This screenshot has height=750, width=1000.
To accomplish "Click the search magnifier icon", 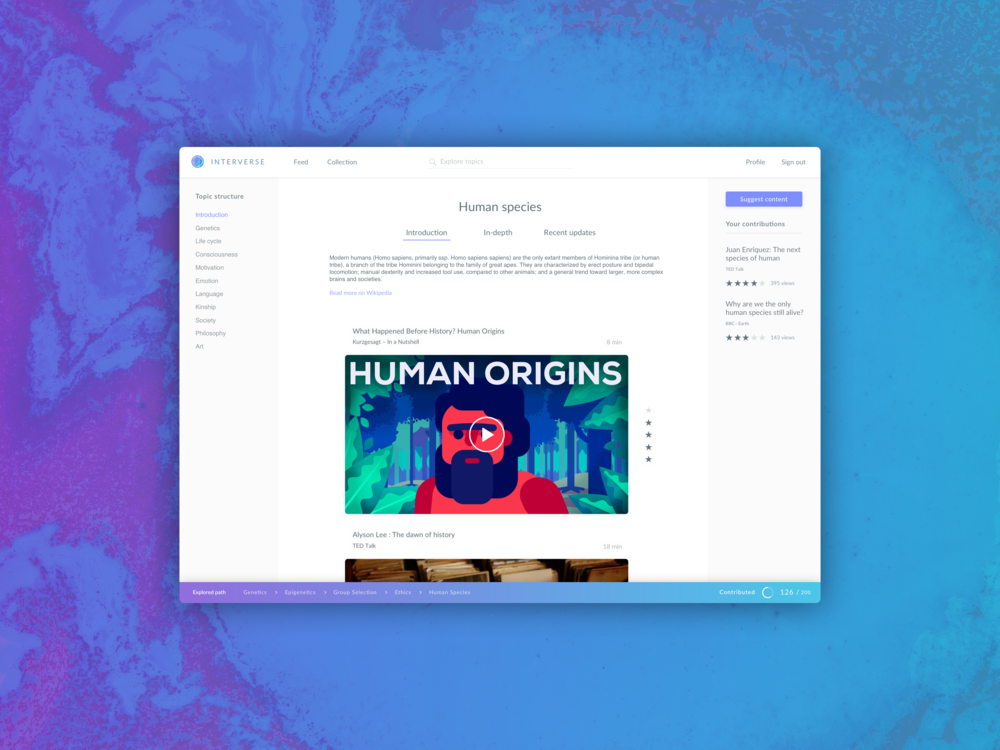I will click(x=432, y=162).
